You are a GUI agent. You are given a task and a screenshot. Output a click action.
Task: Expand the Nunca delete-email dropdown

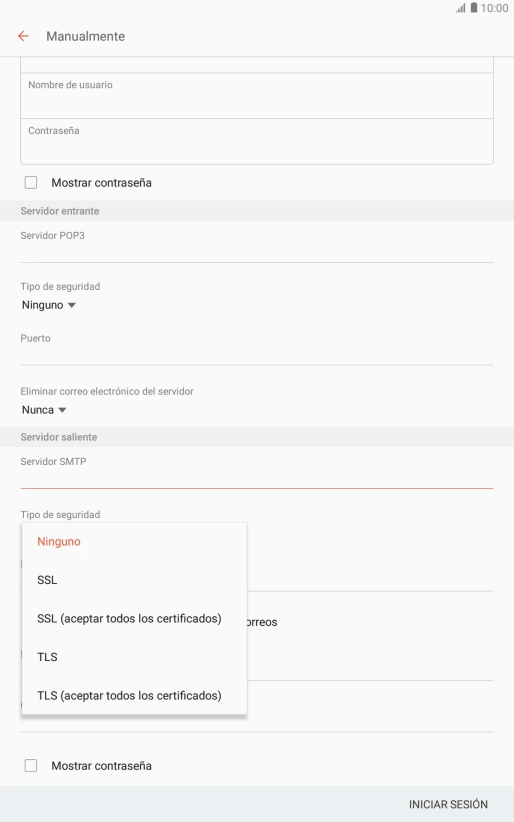pyautogui.click(x=44, y=410)
